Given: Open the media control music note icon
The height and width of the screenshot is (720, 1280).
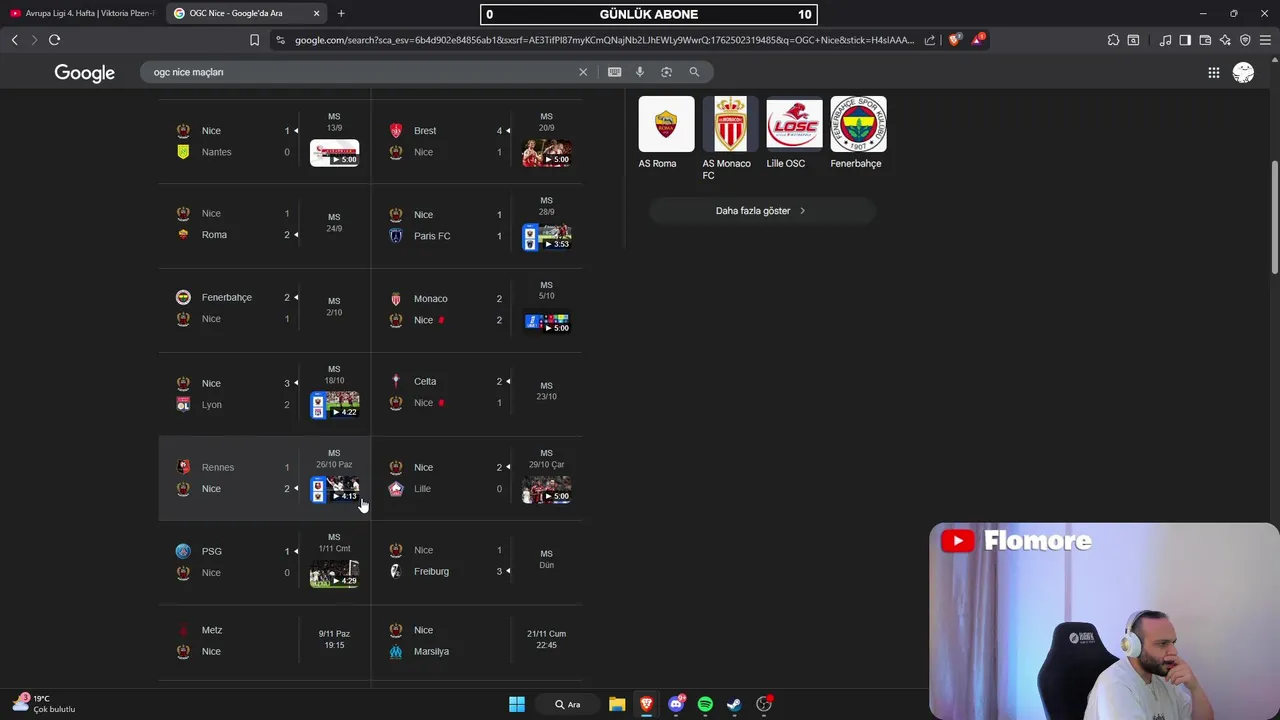Looking at the screenshot, I should pos(1165,40).
